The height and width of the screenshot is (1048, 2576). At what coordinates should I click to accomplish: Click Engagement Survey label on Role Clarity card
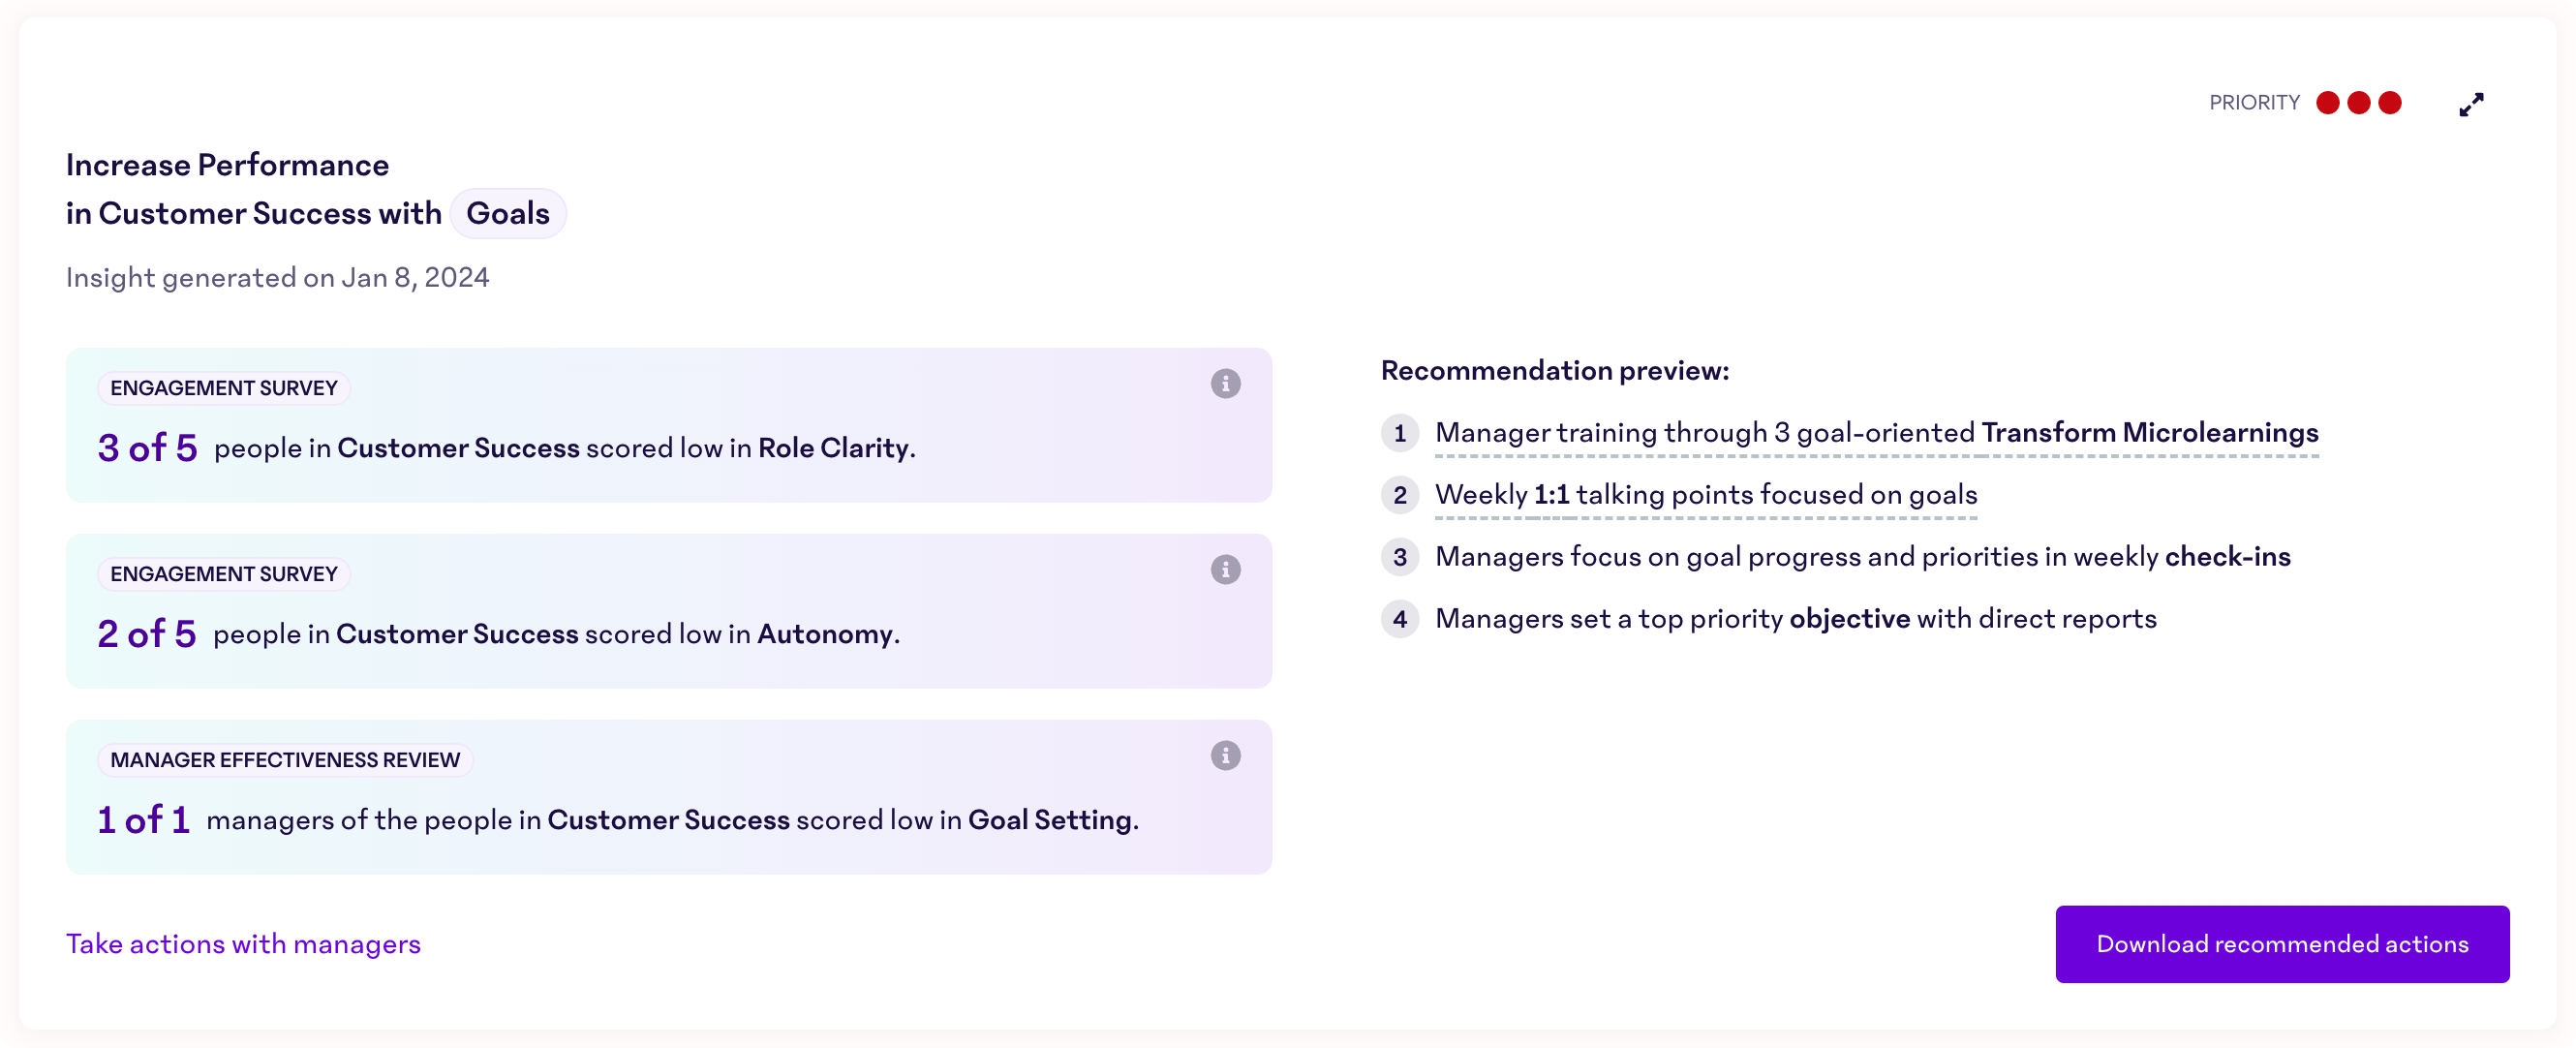click(x=224, y=388)
